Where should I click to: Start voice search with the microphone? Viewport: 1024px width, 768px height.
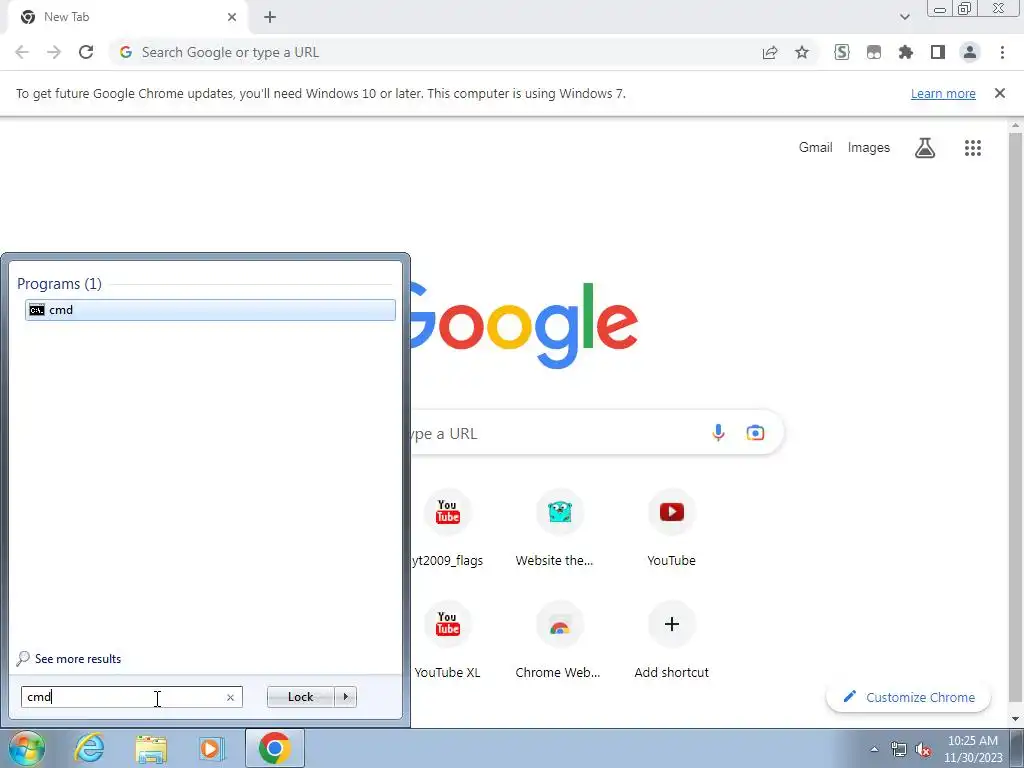(x=718, y=433)
